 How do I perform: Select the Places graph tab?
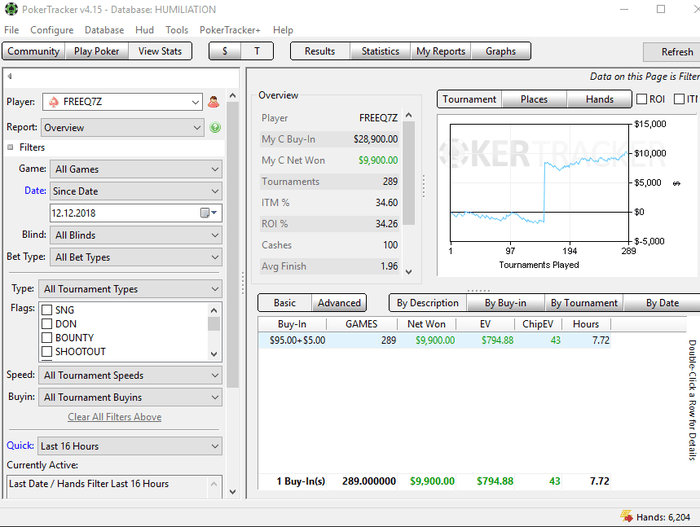(534, 99)
